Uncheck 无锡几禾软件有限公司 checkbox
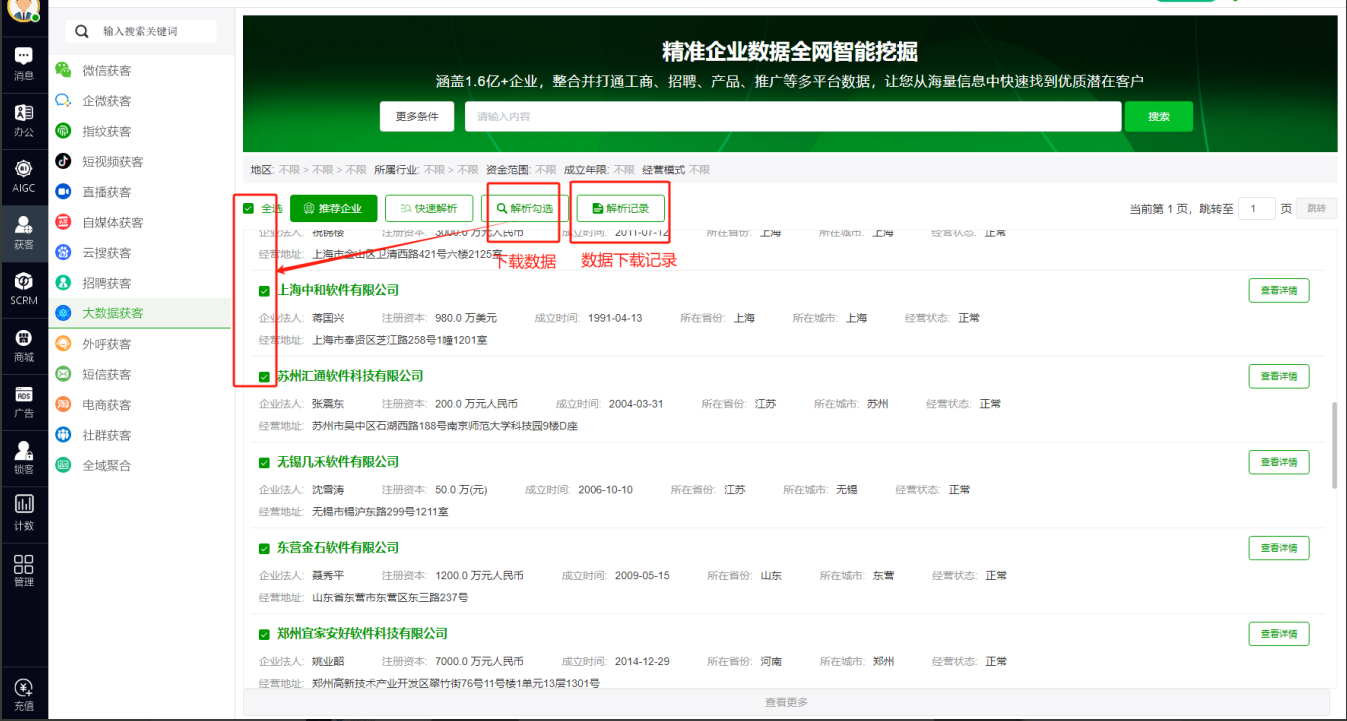This screenshot has height=721, width=1347. coord(264,463)
